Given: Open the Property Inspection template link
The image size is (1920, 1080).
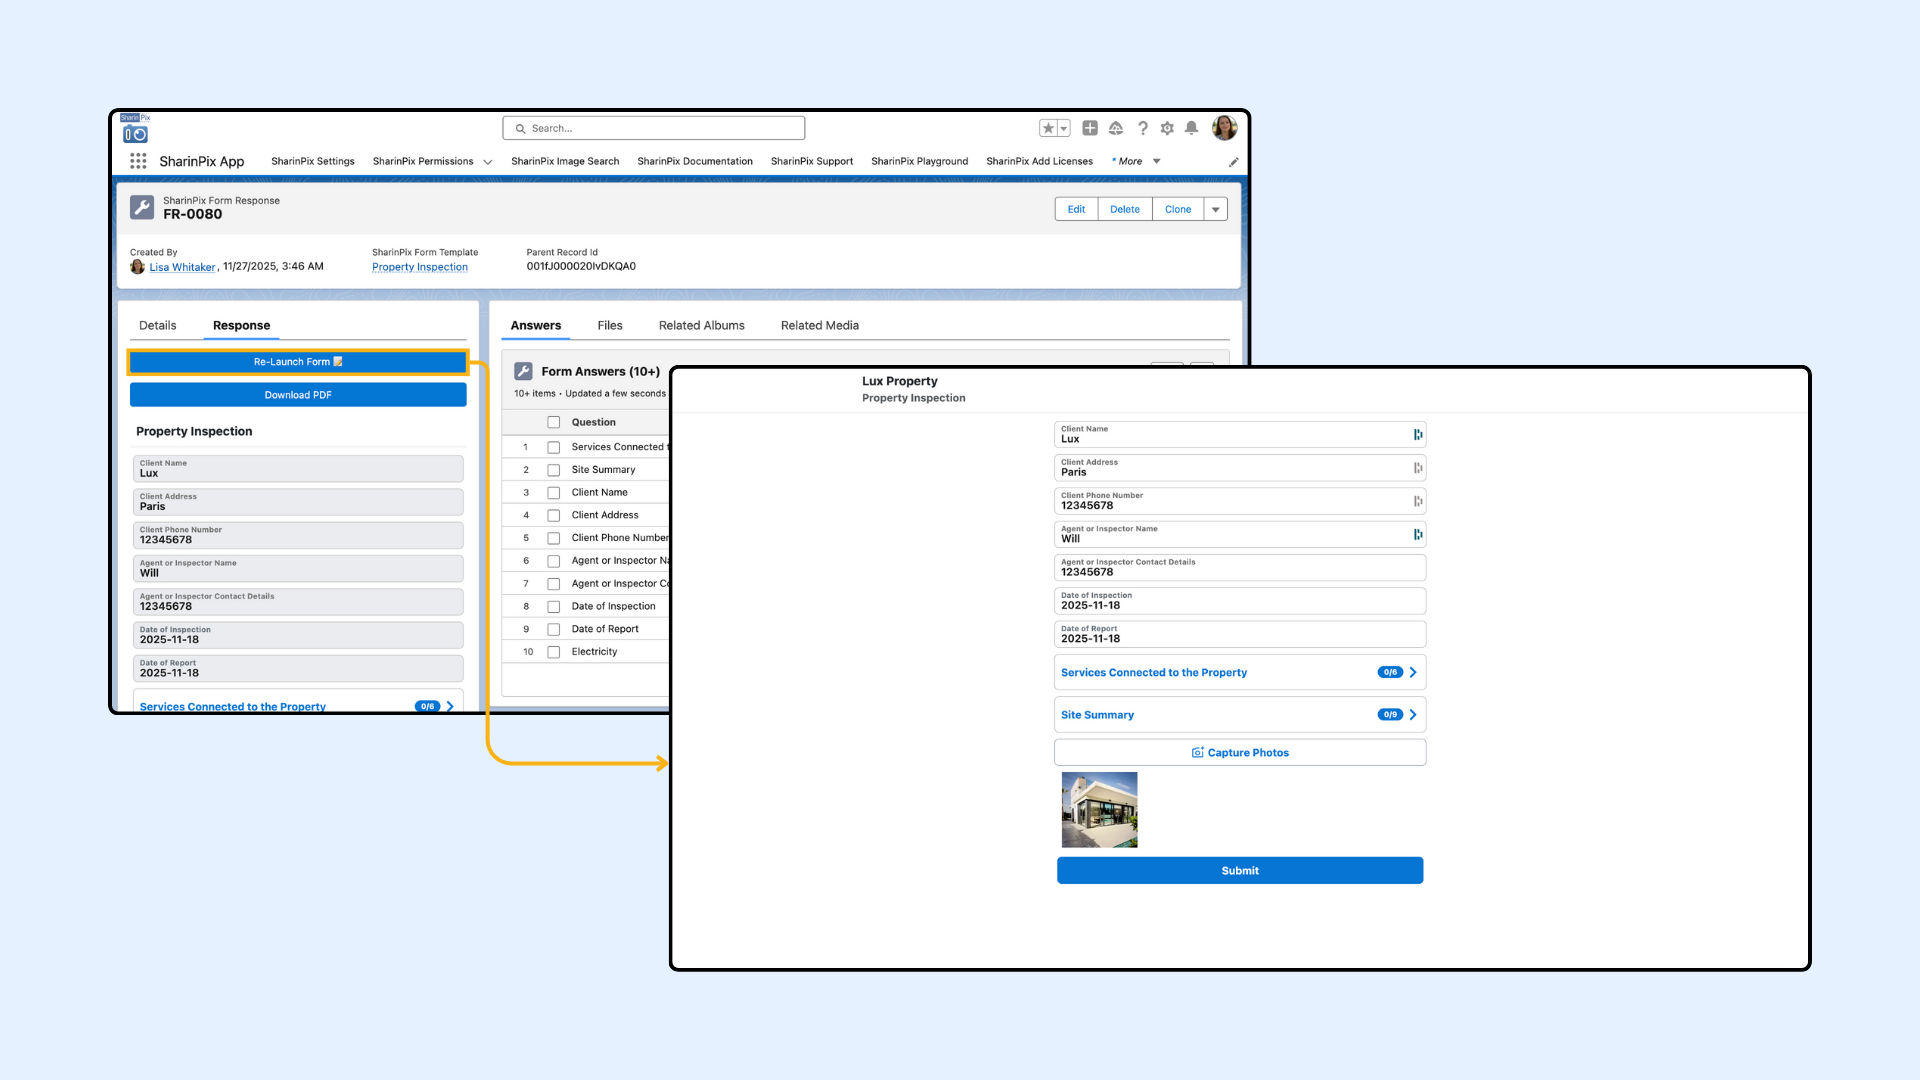Looking at the screenshot, I should tap(419, 267).
